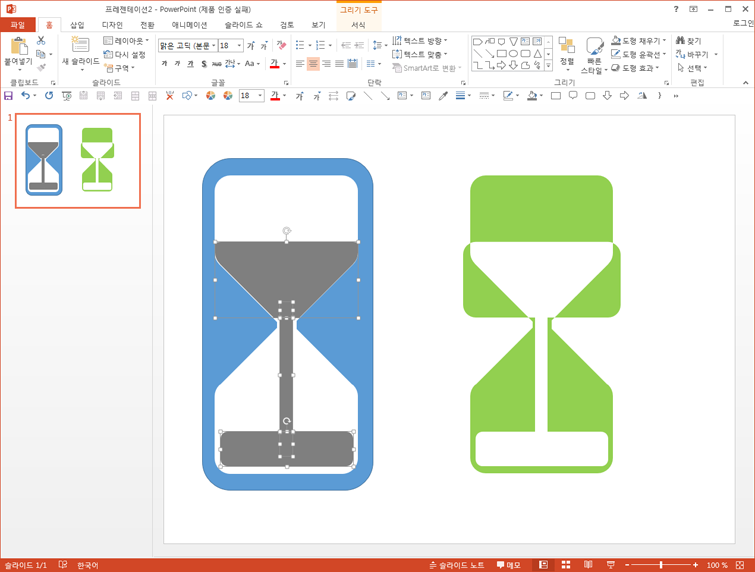The width and height of the screenshot is (755, 572).
Task: Open the Design (디자인) tab
Action: click(112, 25)
